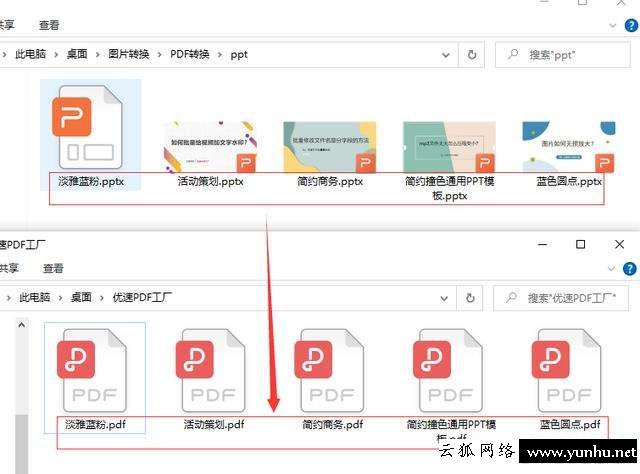Screen dimensions: 640x474
Task: Minimize the 优速PDF工厂 window
Action: pos(542,244)
